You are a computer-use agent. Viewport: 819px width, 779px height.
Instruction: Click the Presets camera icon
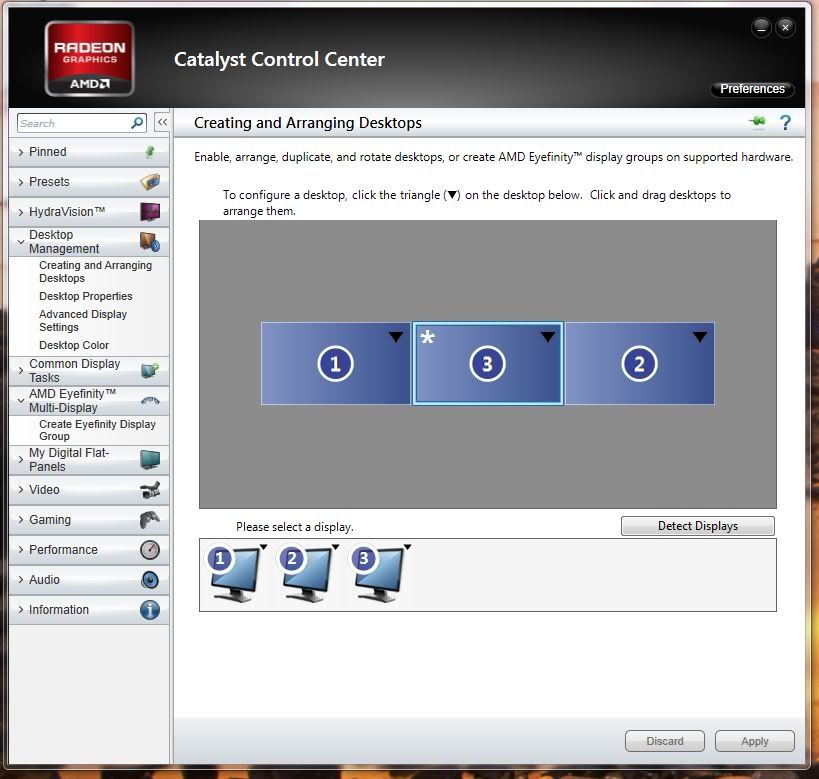tap(150, 182)
